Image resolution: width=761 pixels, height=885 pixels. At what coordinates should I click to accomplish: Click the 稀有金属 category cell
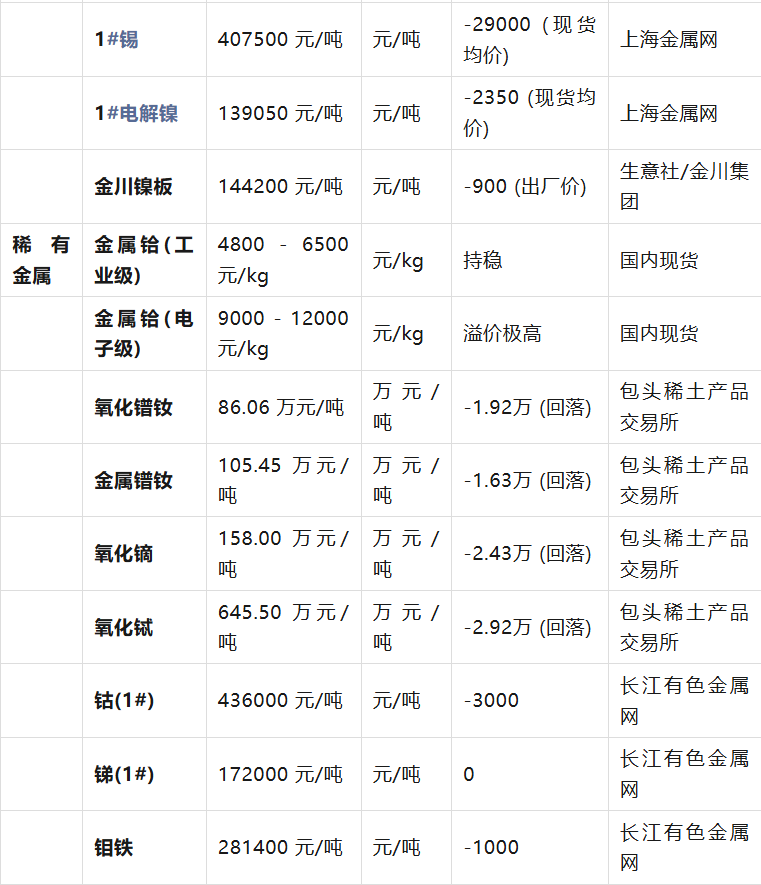(x=41, y=260)
